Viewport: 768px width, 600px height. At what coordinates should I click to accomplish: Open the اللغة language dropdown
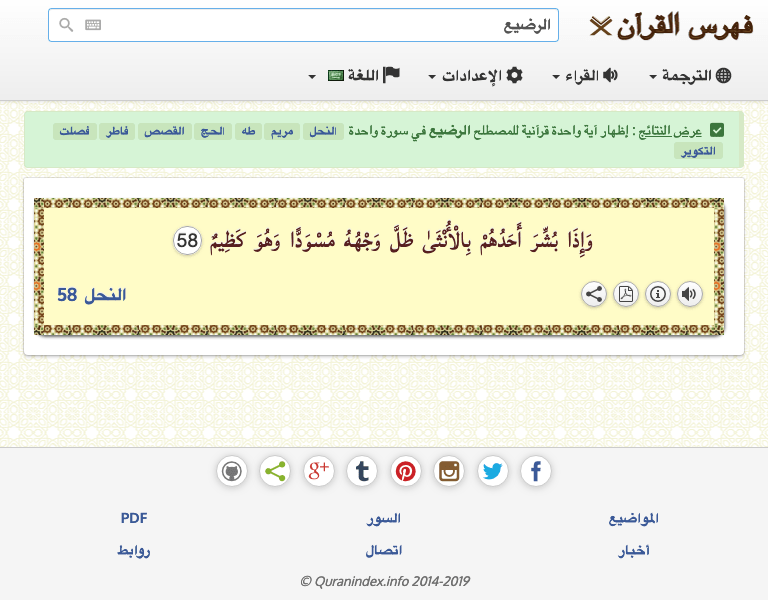click(x=354, y=75)
